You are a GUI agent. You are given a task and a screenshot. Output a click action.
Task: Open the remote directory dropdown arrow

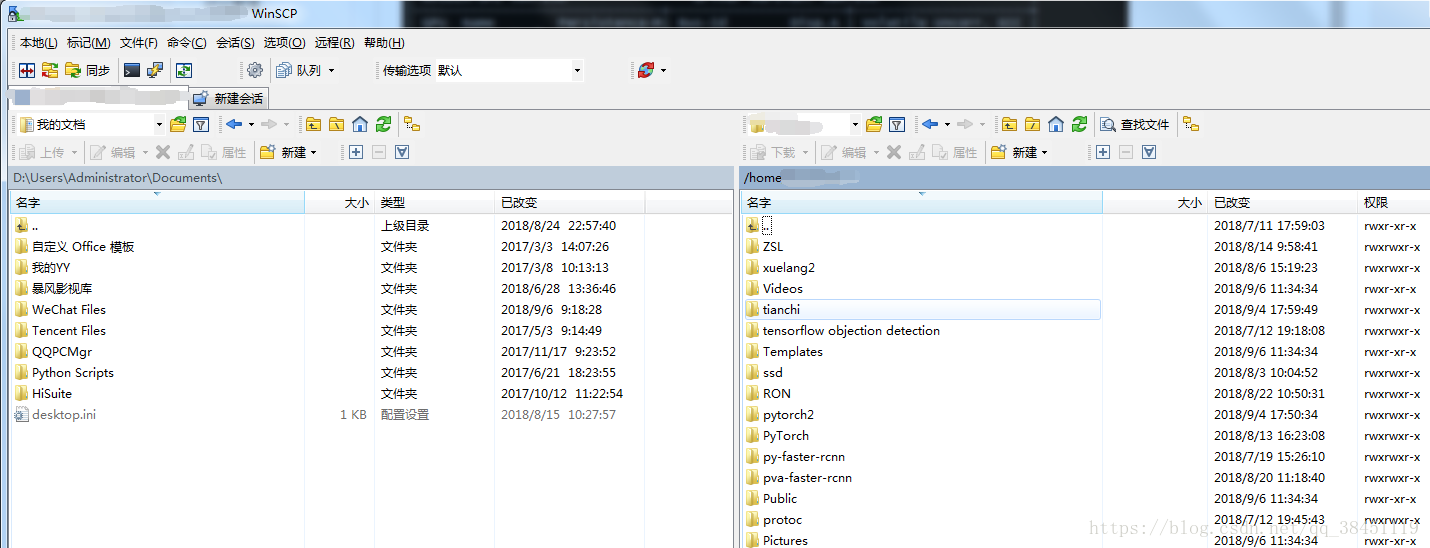click(855, 124)
